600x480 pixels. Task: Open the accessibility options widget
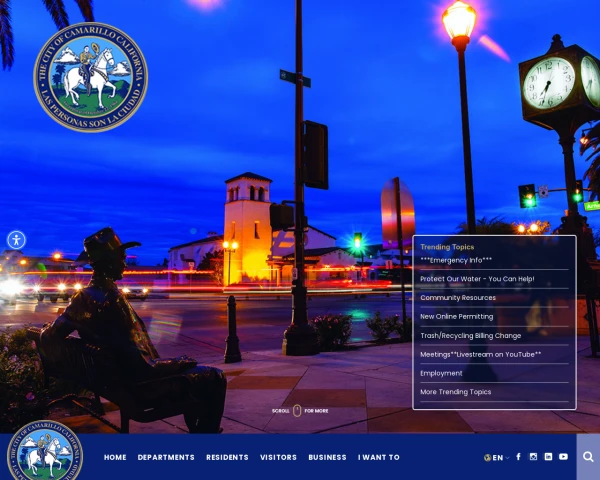(x=16, y=240)
